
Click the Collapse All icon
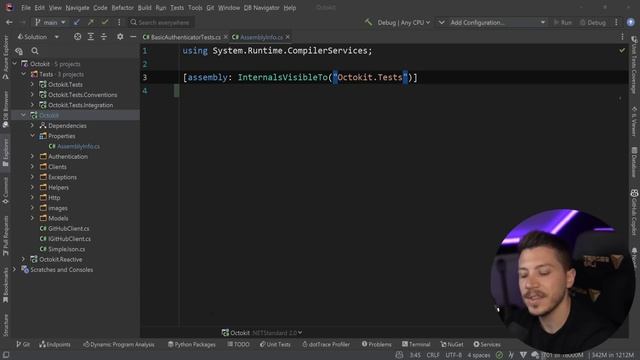(104, 37)
